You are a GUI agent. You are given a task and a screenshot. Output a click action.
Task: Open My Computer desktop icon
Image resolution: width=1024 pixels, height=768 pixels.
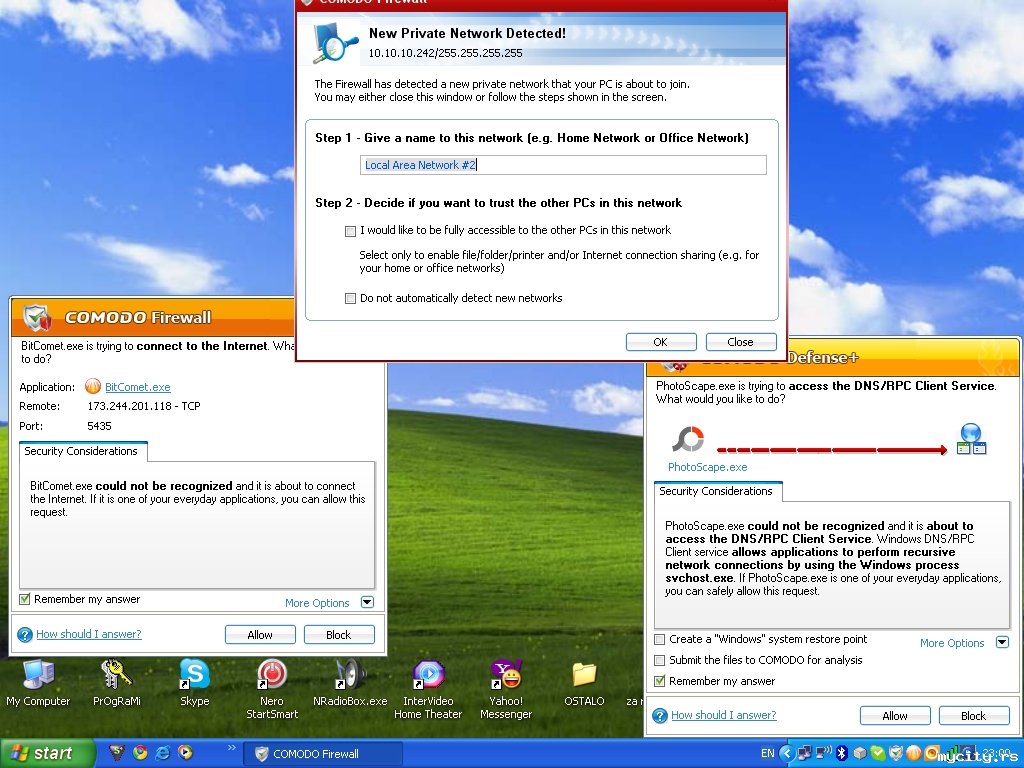coord(38,683)
